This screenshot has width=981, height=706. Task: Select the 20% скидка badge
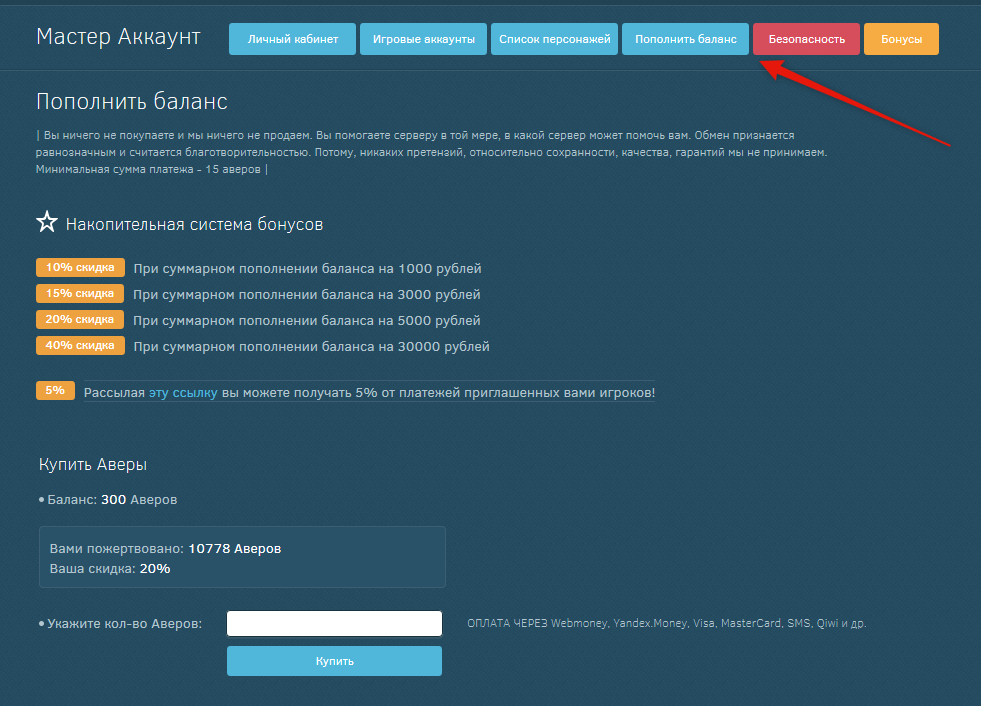(80, 320)
